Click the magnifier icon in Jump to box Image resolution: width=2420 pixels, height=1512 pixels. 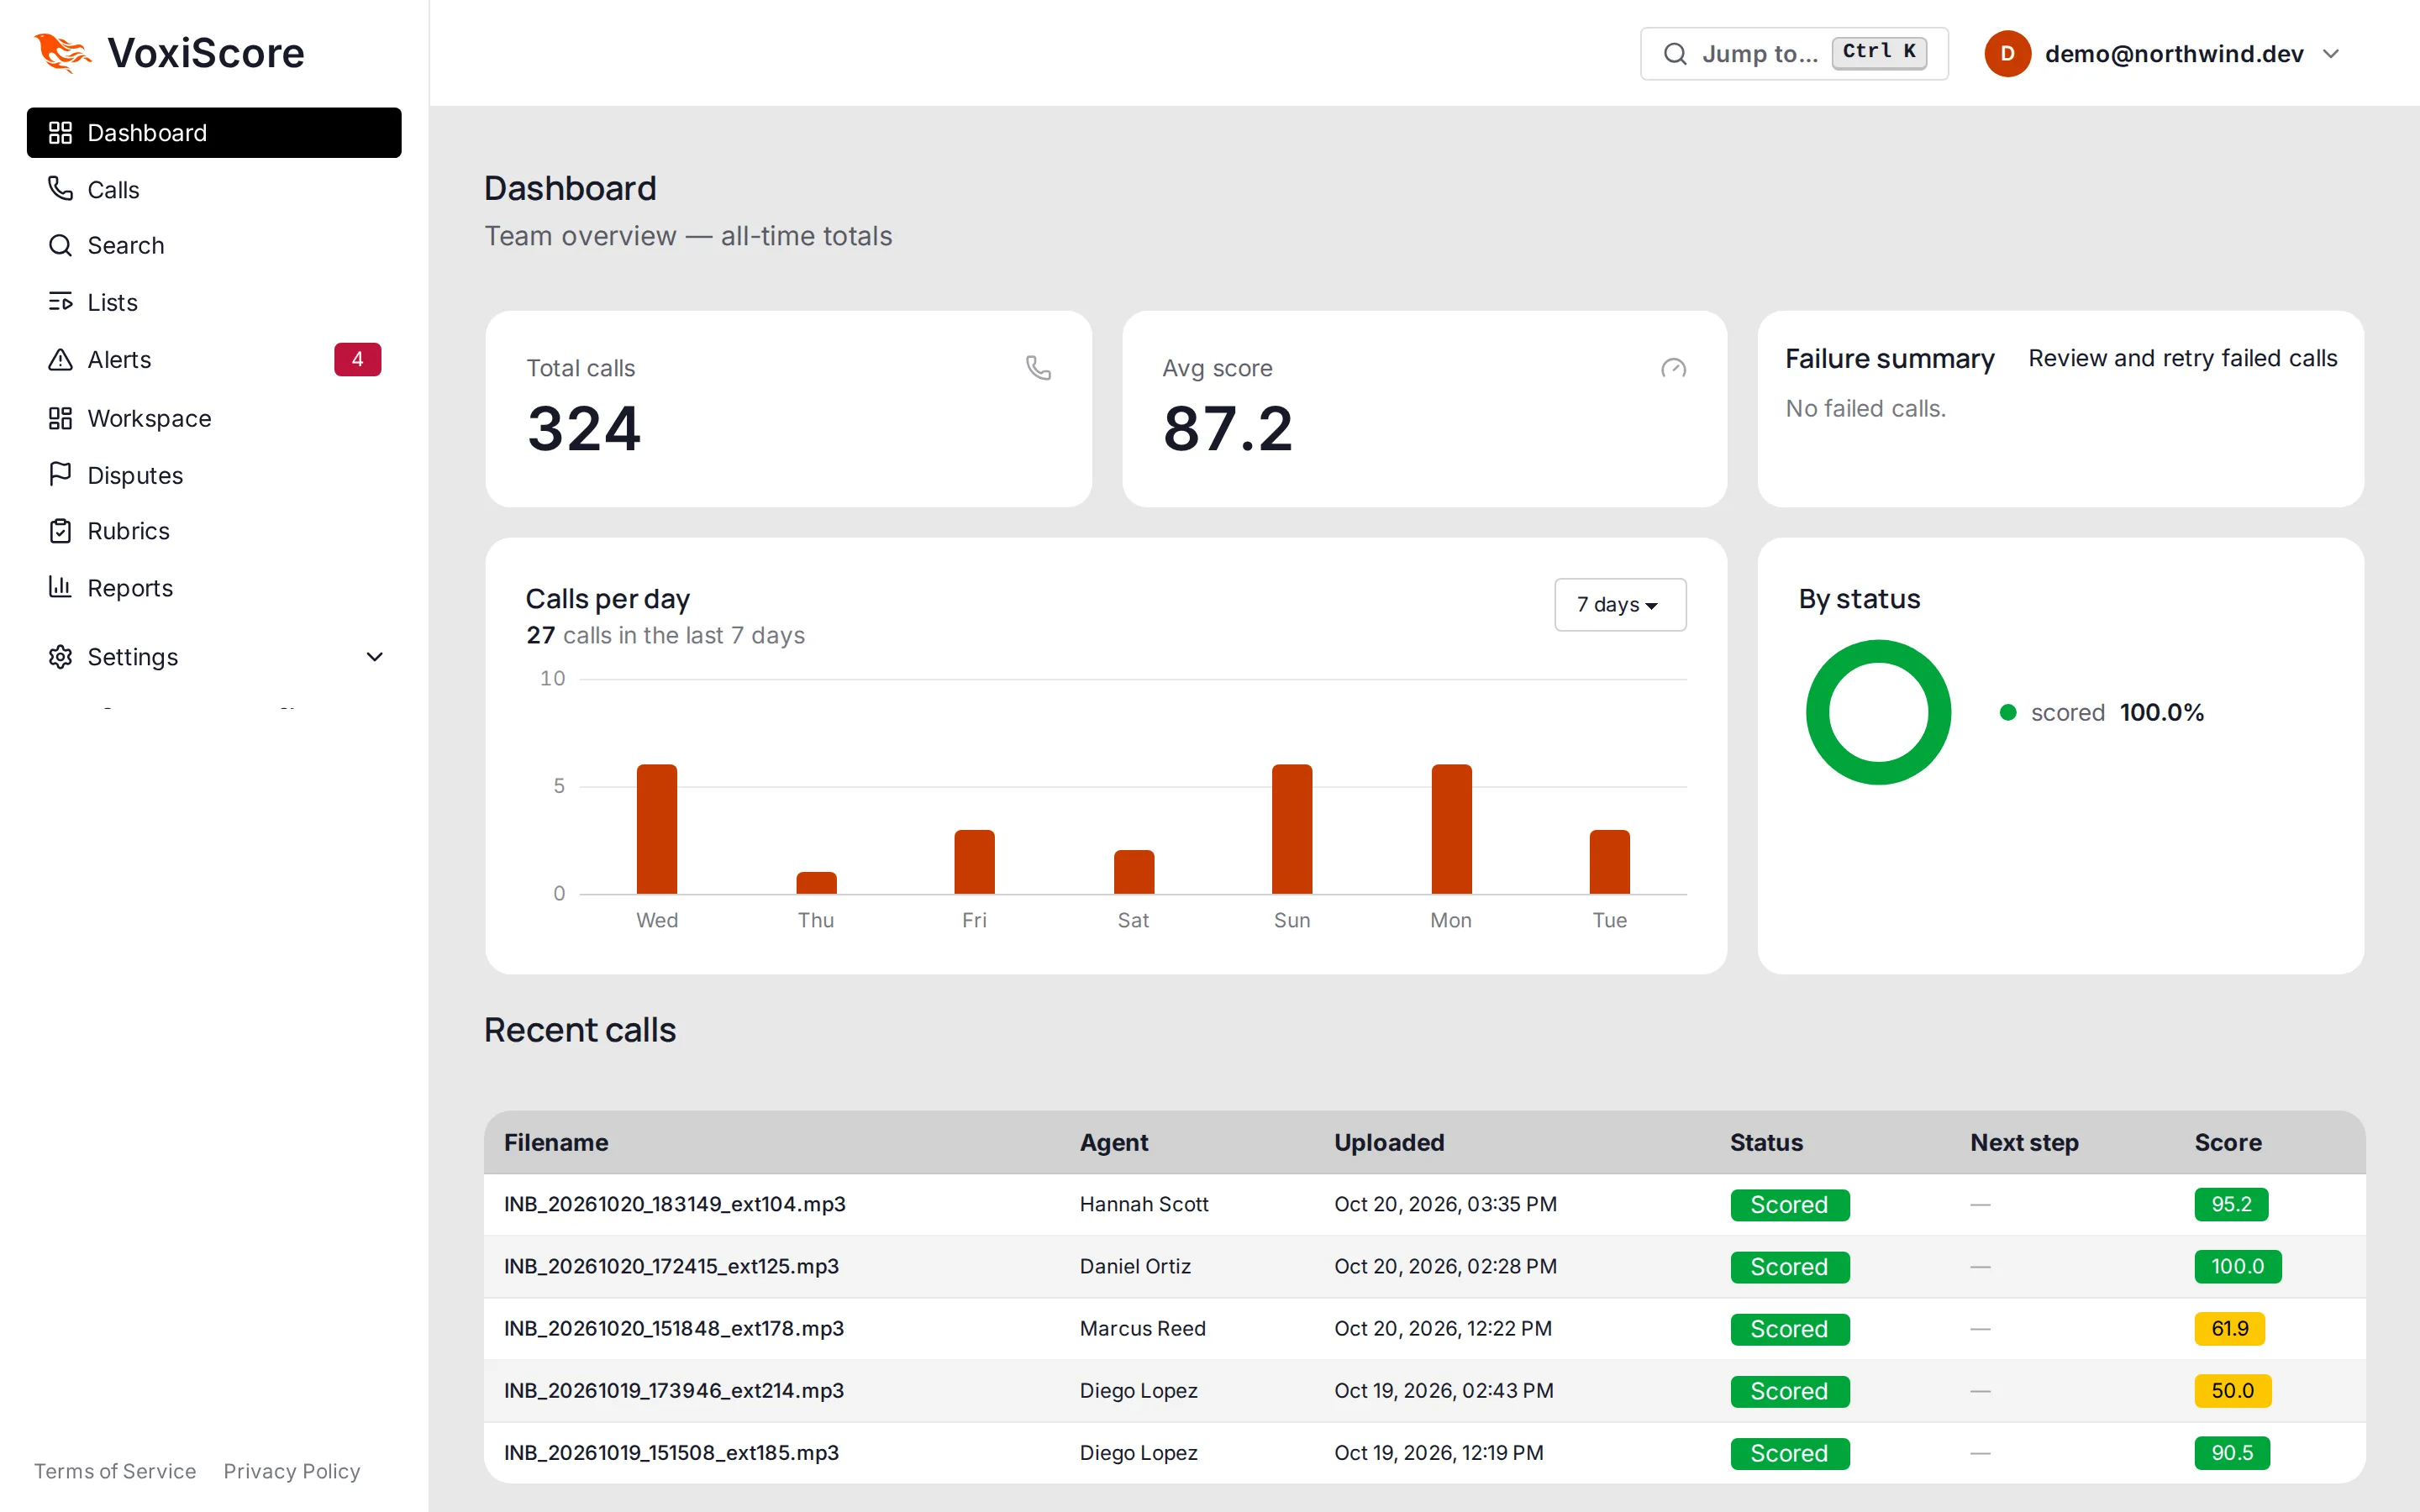point(1675,53)
